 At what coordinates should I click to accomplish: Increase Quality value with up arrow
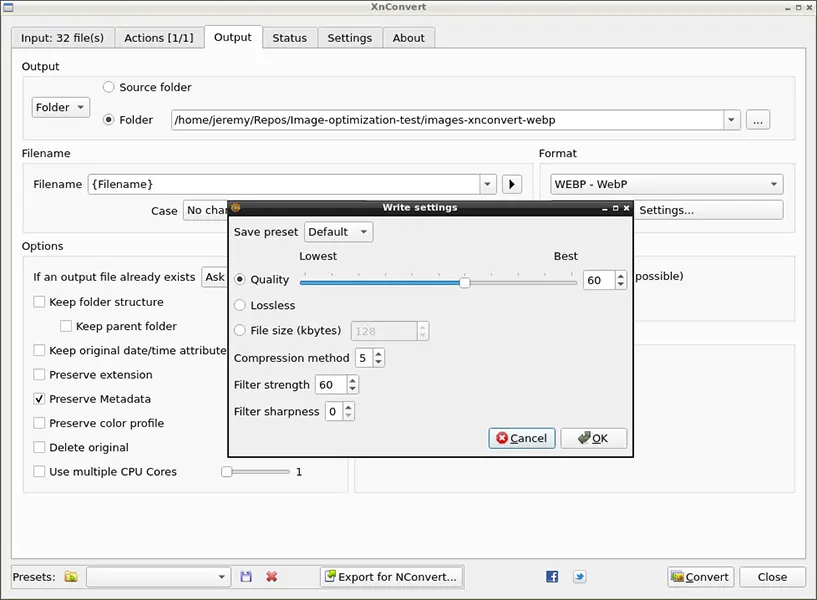point(621,276)
